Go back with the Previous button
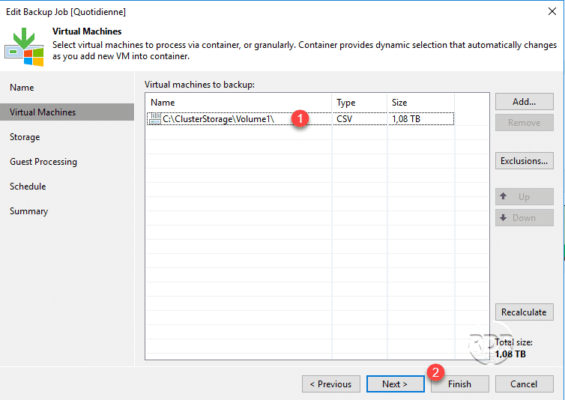Screen dimensions: 565x400 coord(331,384)
